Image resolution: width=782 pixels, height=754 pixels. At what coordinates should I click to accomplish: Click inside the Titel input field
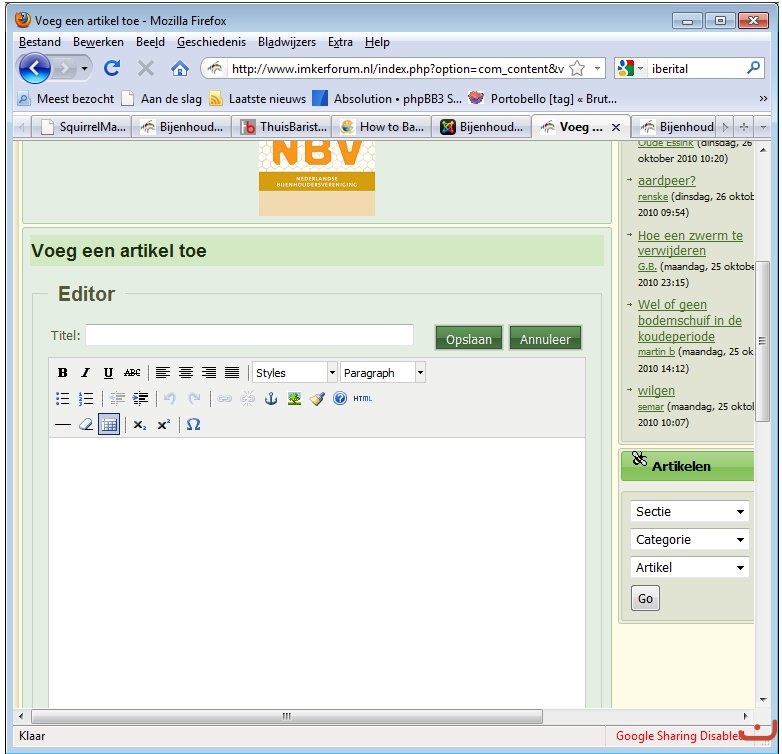click(249, 335)
